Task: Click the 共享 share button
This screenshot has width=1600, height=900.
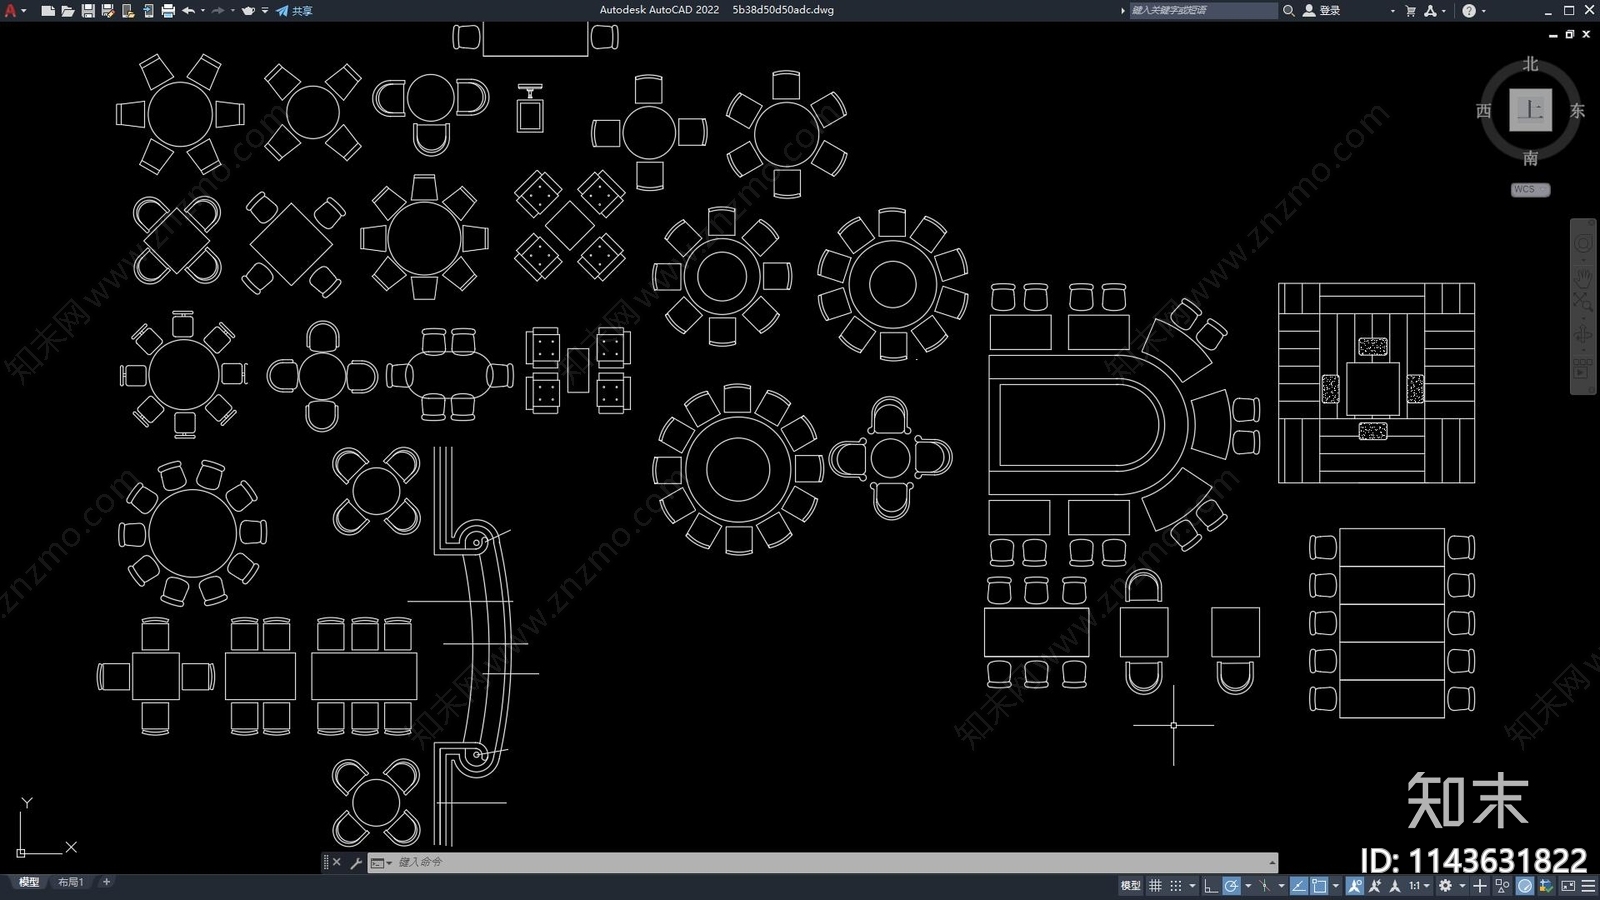Action: click(x=295, y=11)
